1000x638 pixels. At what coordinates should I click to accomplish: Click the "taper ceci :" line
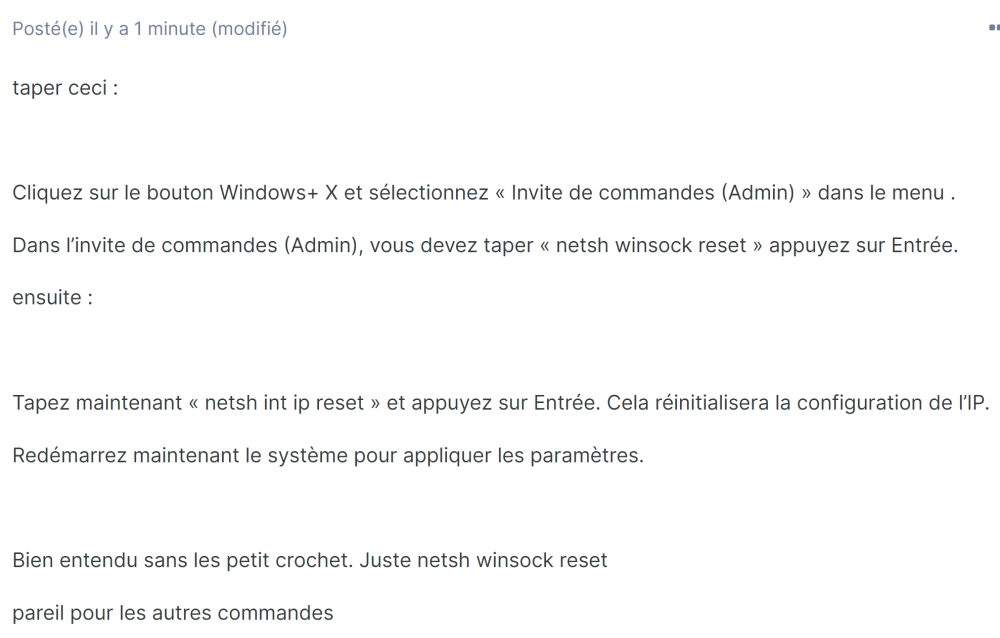pos(66,87)
